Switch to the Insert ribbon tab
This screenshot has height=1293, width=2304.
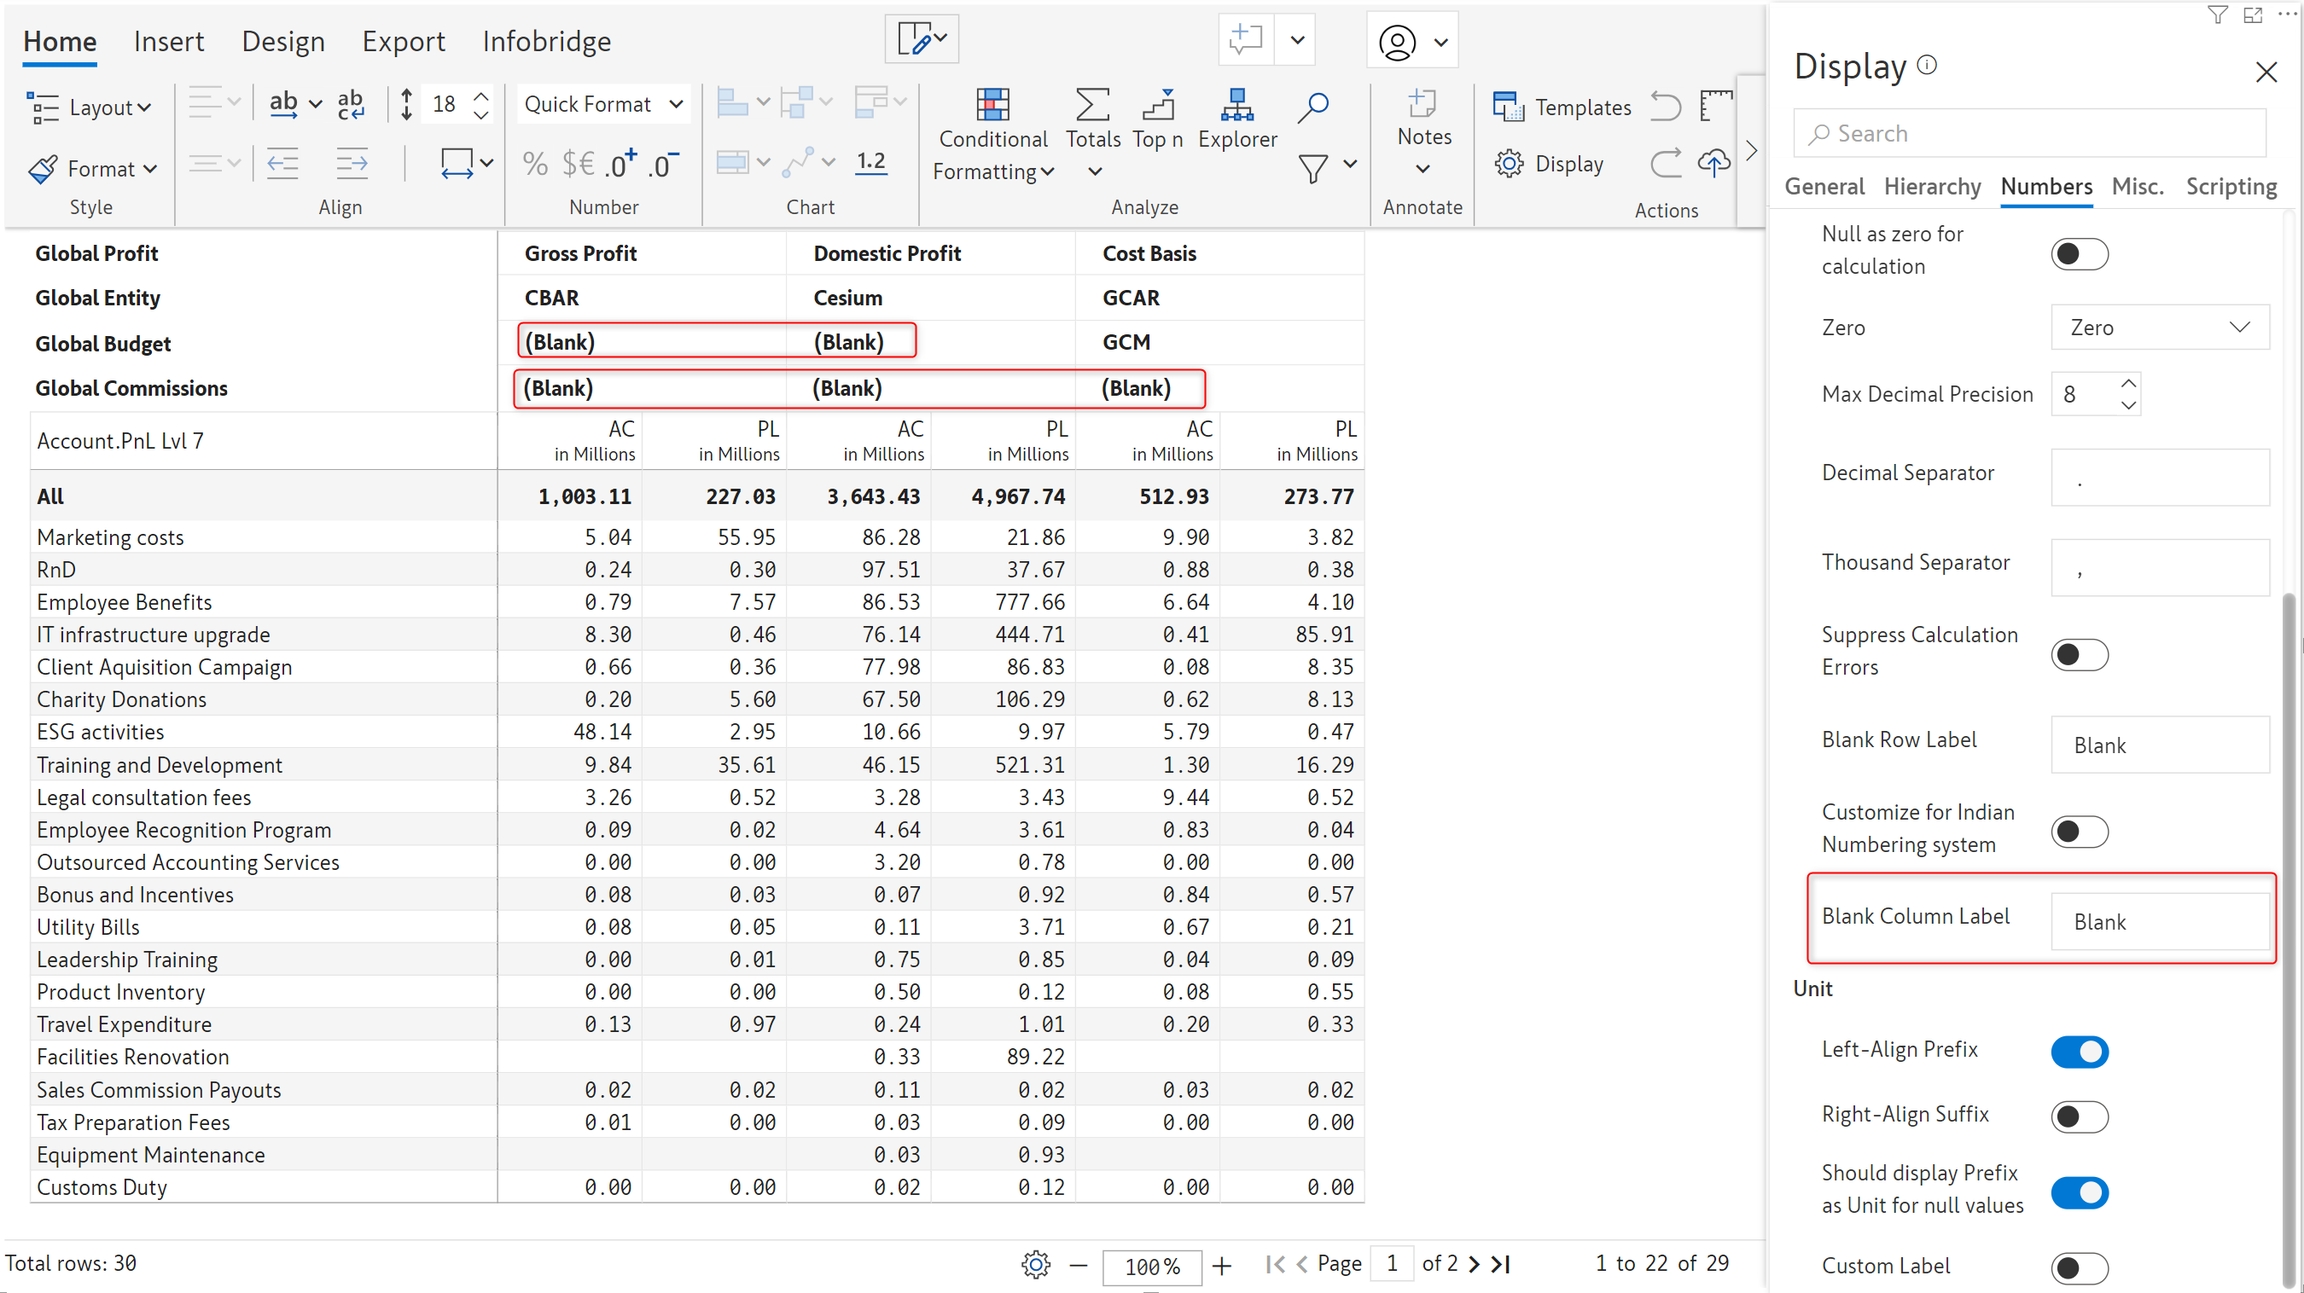[168, 41]
